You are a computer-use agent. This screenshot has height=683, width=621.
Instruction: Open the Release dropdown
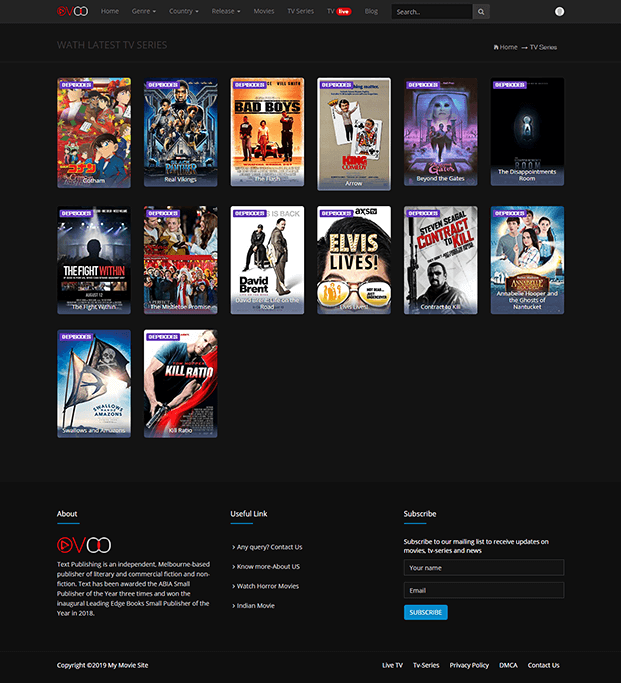[226, 12]
